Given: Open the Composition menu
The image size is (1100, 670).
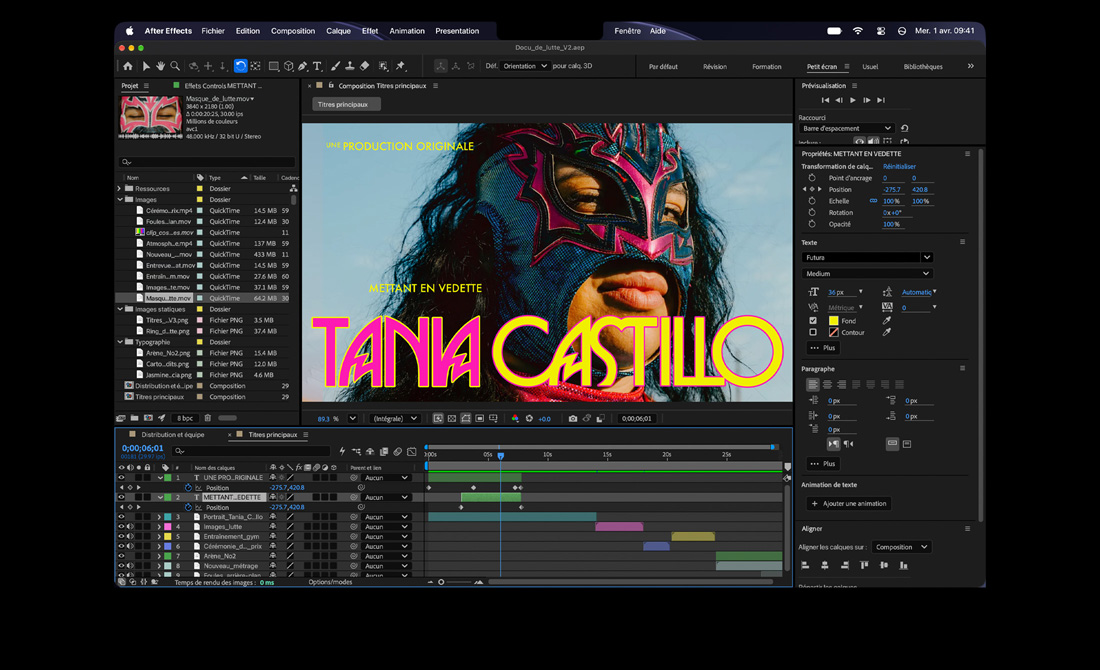Looking at the screenshot, I should coord(293,31).
